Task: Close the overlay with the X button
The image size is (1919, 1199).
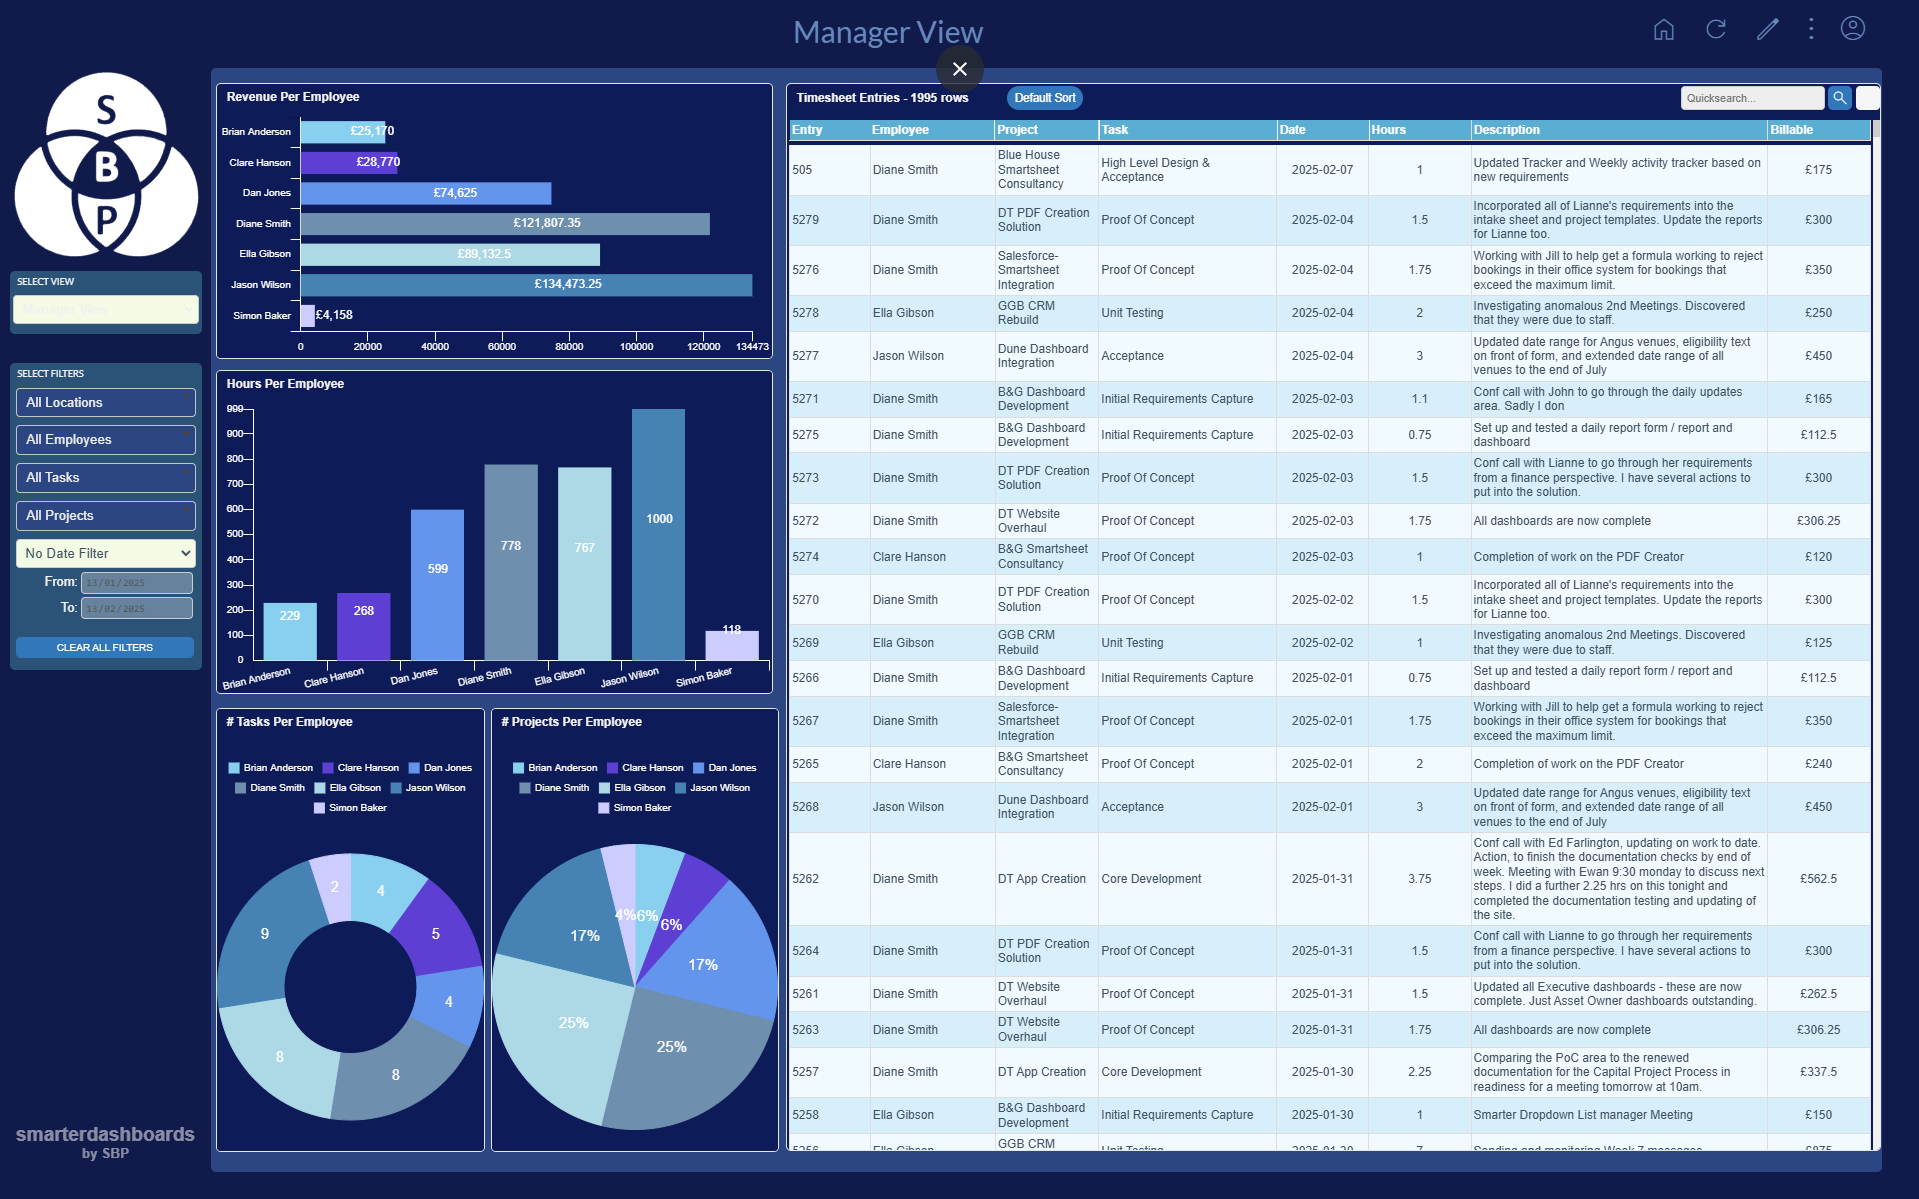Action: pos(959,69)
